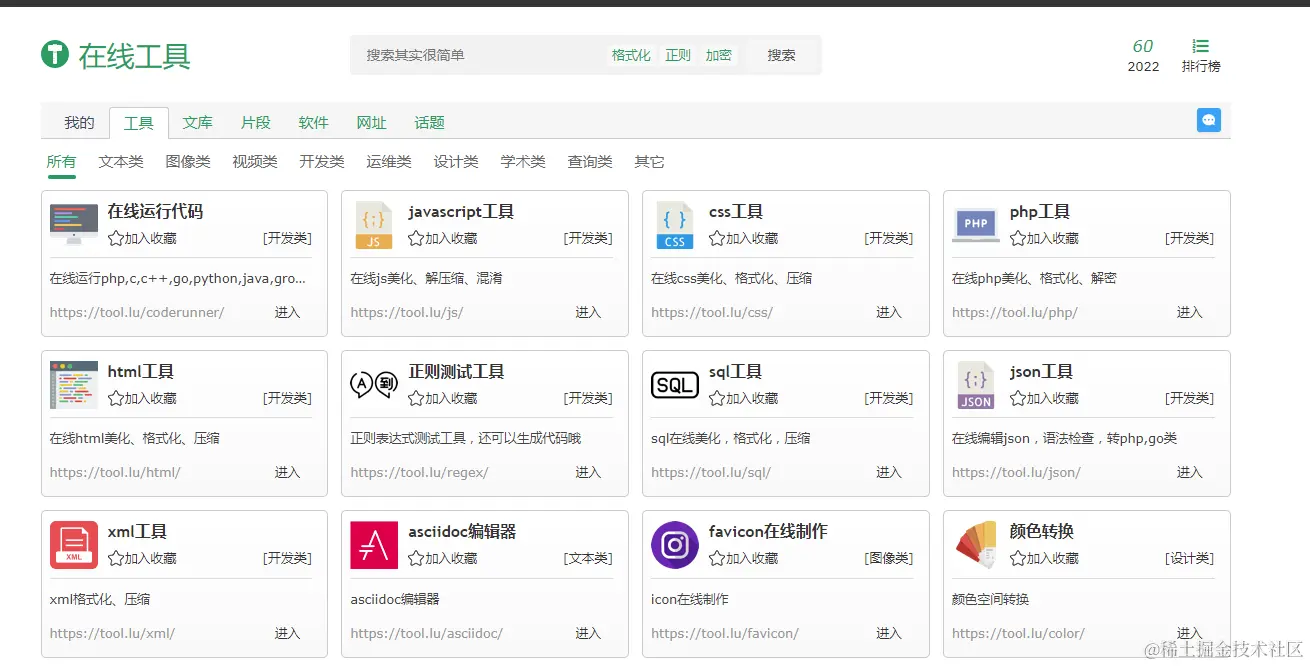Filter by 图像类 category

tap(188, 162)
